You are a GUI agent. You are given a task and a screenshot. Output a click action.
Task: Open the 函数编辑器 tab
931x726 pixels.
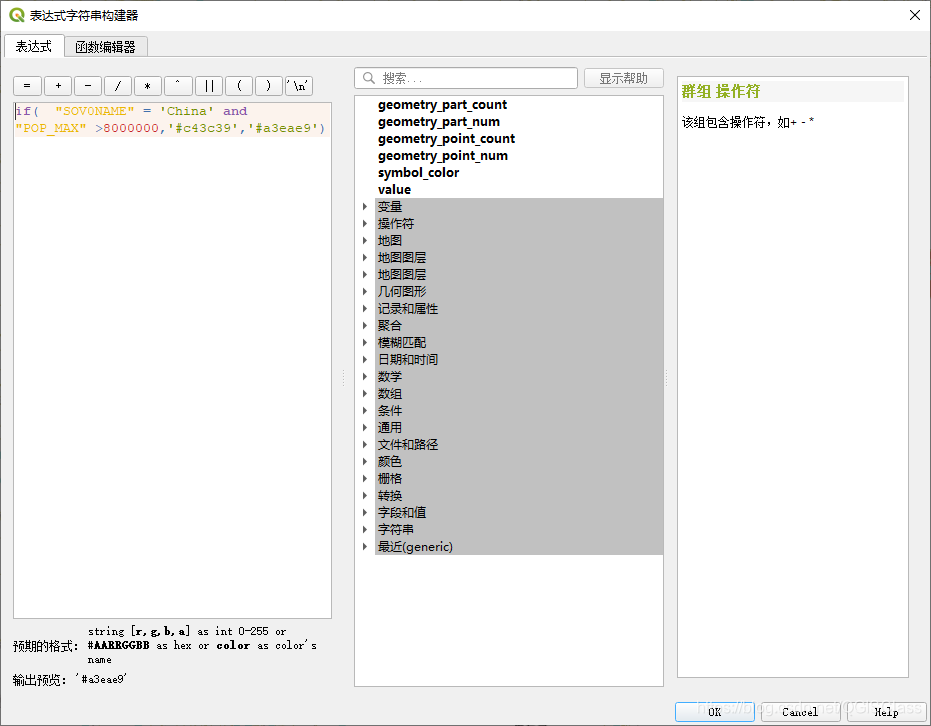pyautogui.click(x=106, y=47)
